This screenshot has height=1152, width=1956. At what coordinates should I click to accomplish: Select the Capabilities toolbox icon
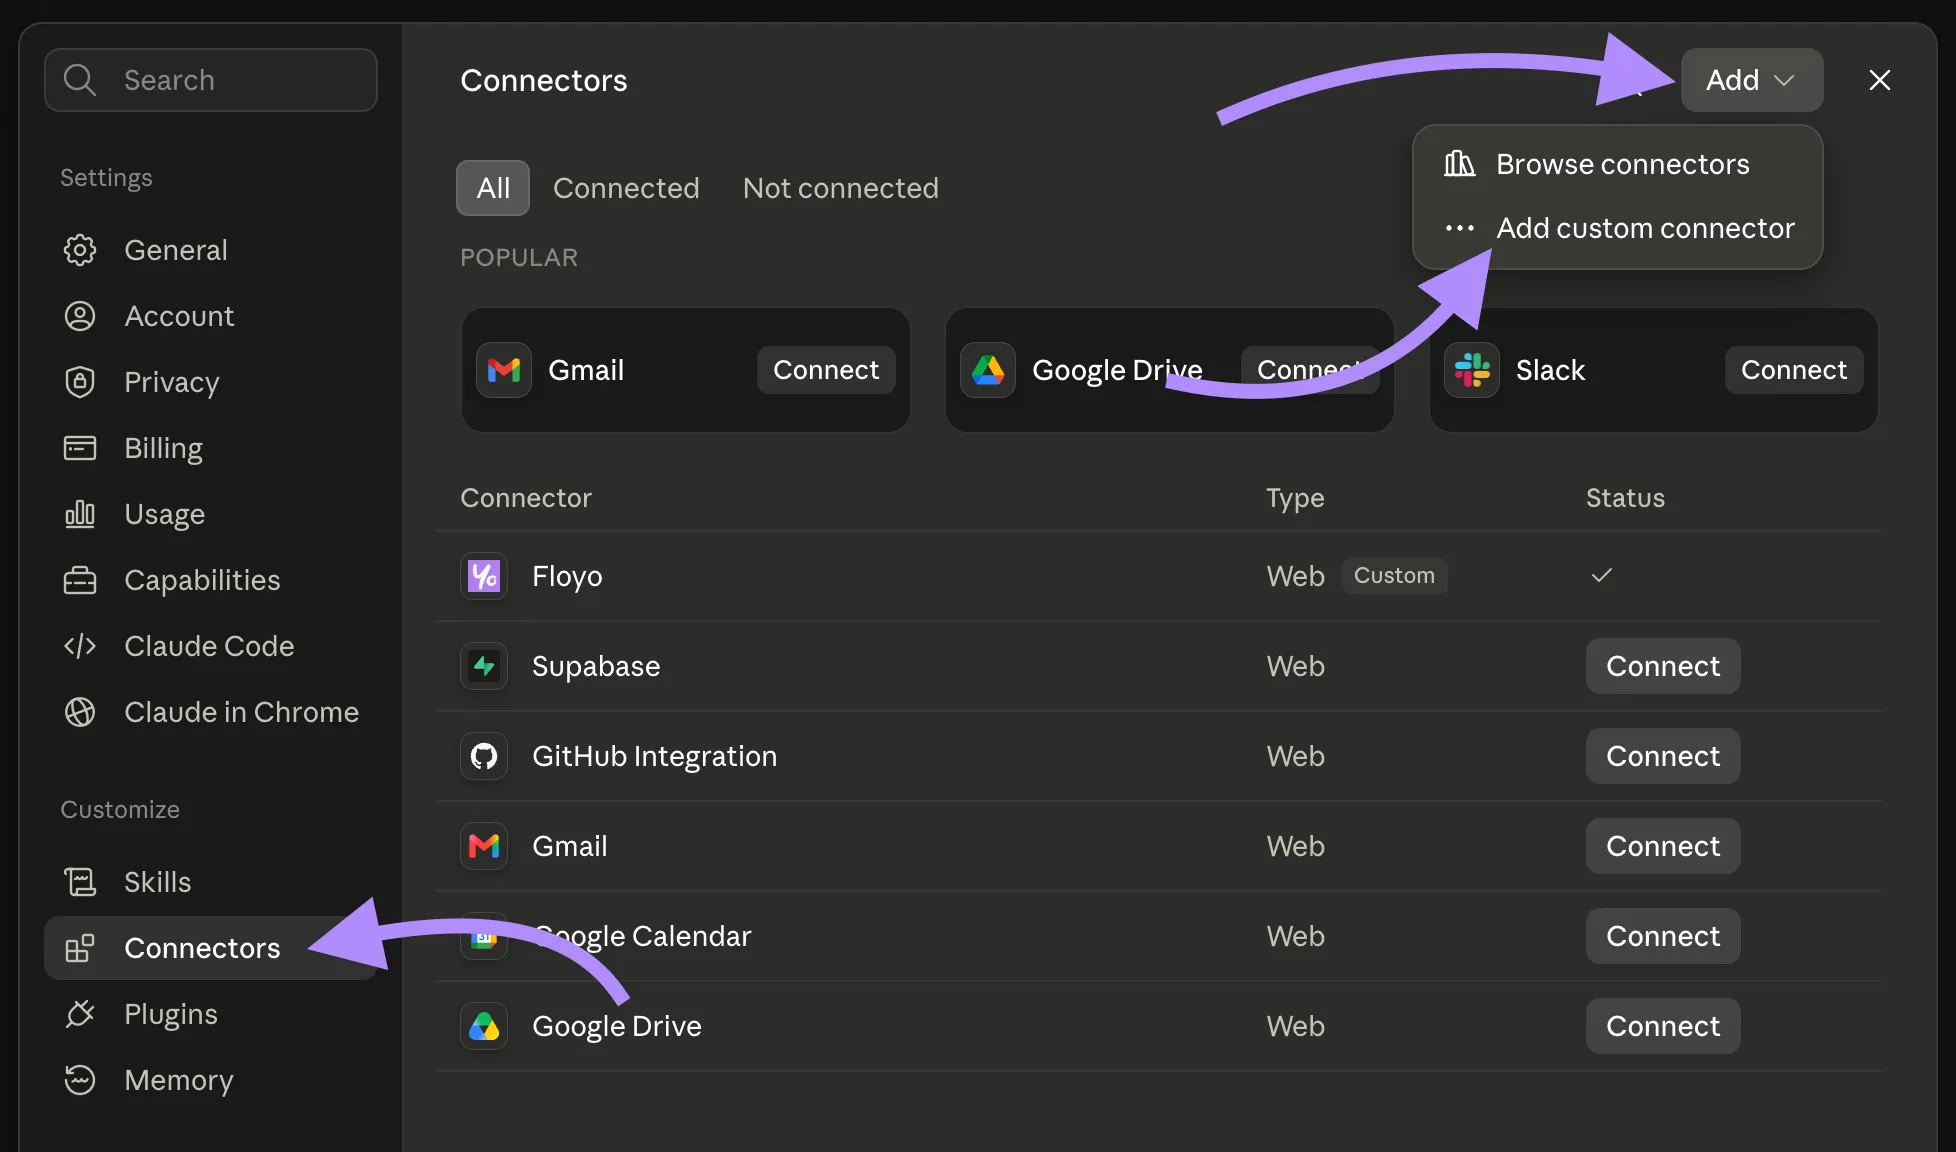click(x=80, y=580)
